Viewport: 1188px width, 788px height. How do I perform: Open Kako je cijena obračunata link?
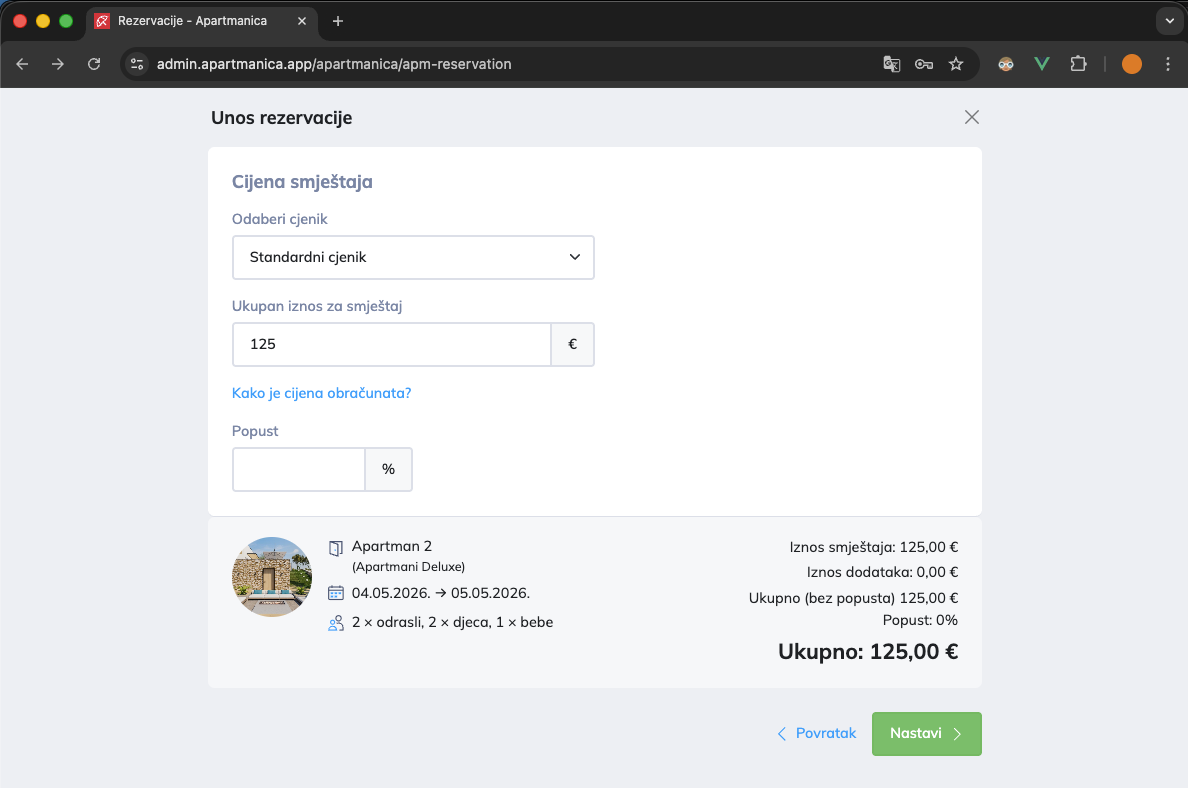321,393
